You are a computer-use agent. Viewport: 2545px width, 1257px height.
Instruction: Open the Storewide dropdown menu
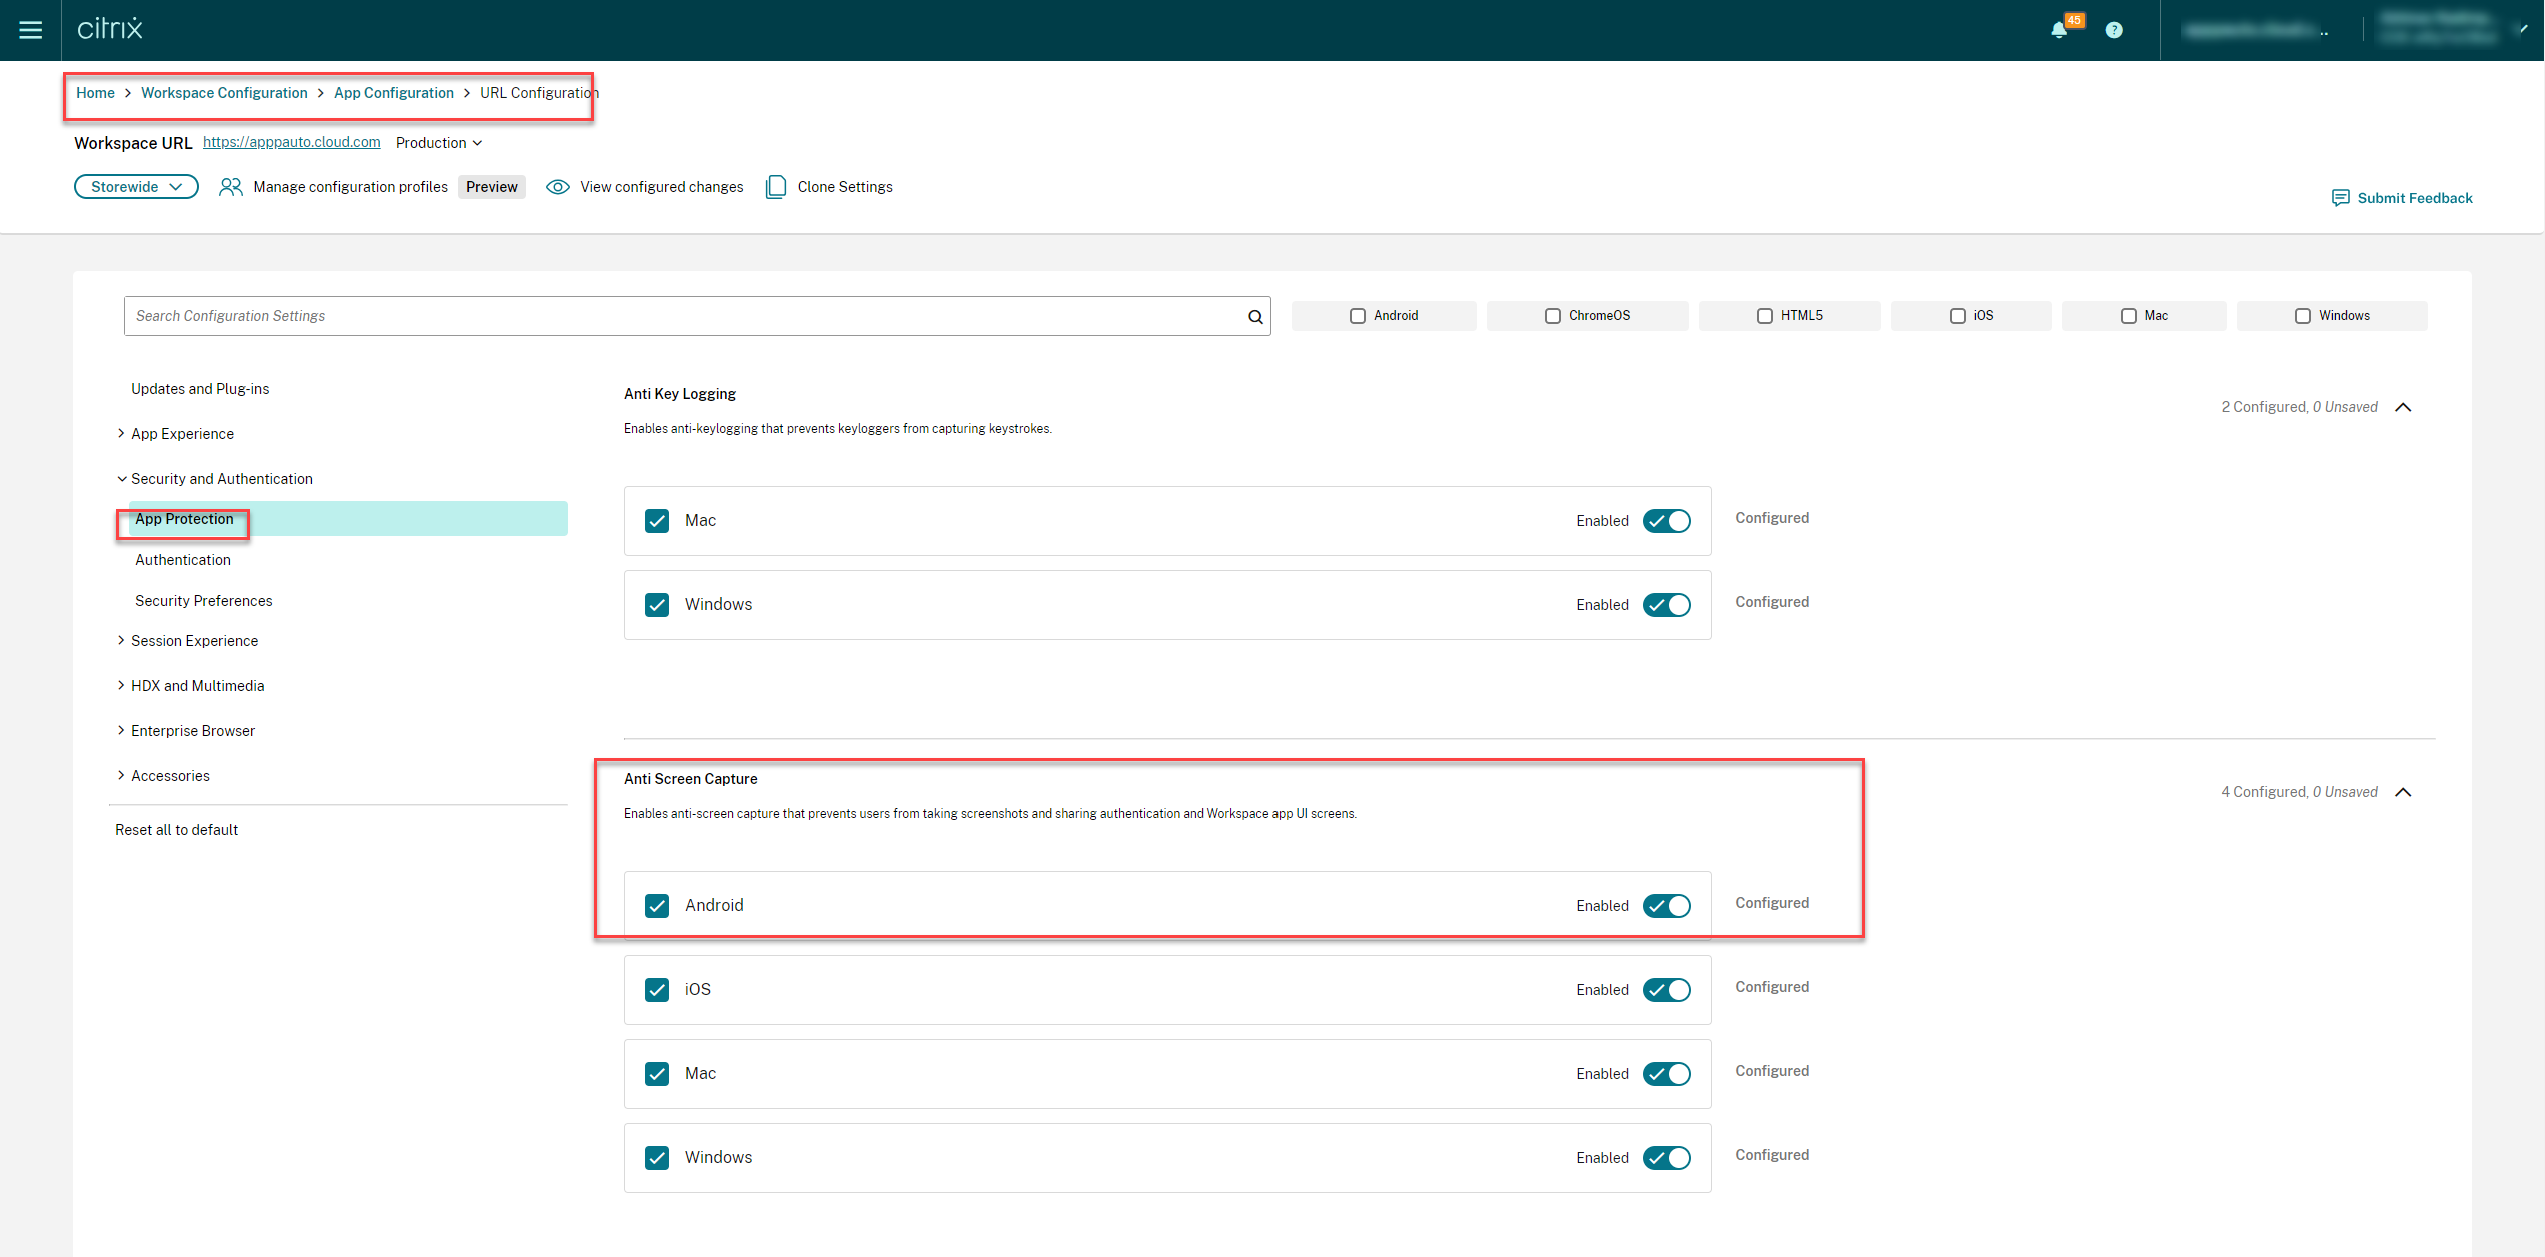coord(135,187)
